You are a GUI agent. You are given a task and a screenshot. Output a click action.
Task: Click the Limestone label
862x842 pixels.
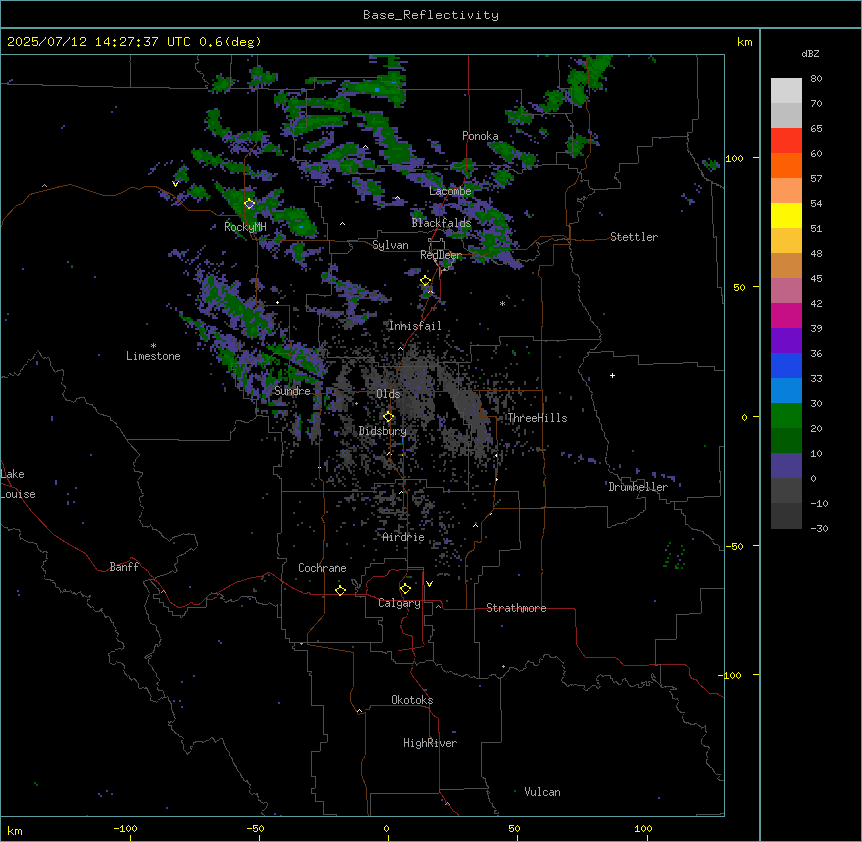(153, 356)
